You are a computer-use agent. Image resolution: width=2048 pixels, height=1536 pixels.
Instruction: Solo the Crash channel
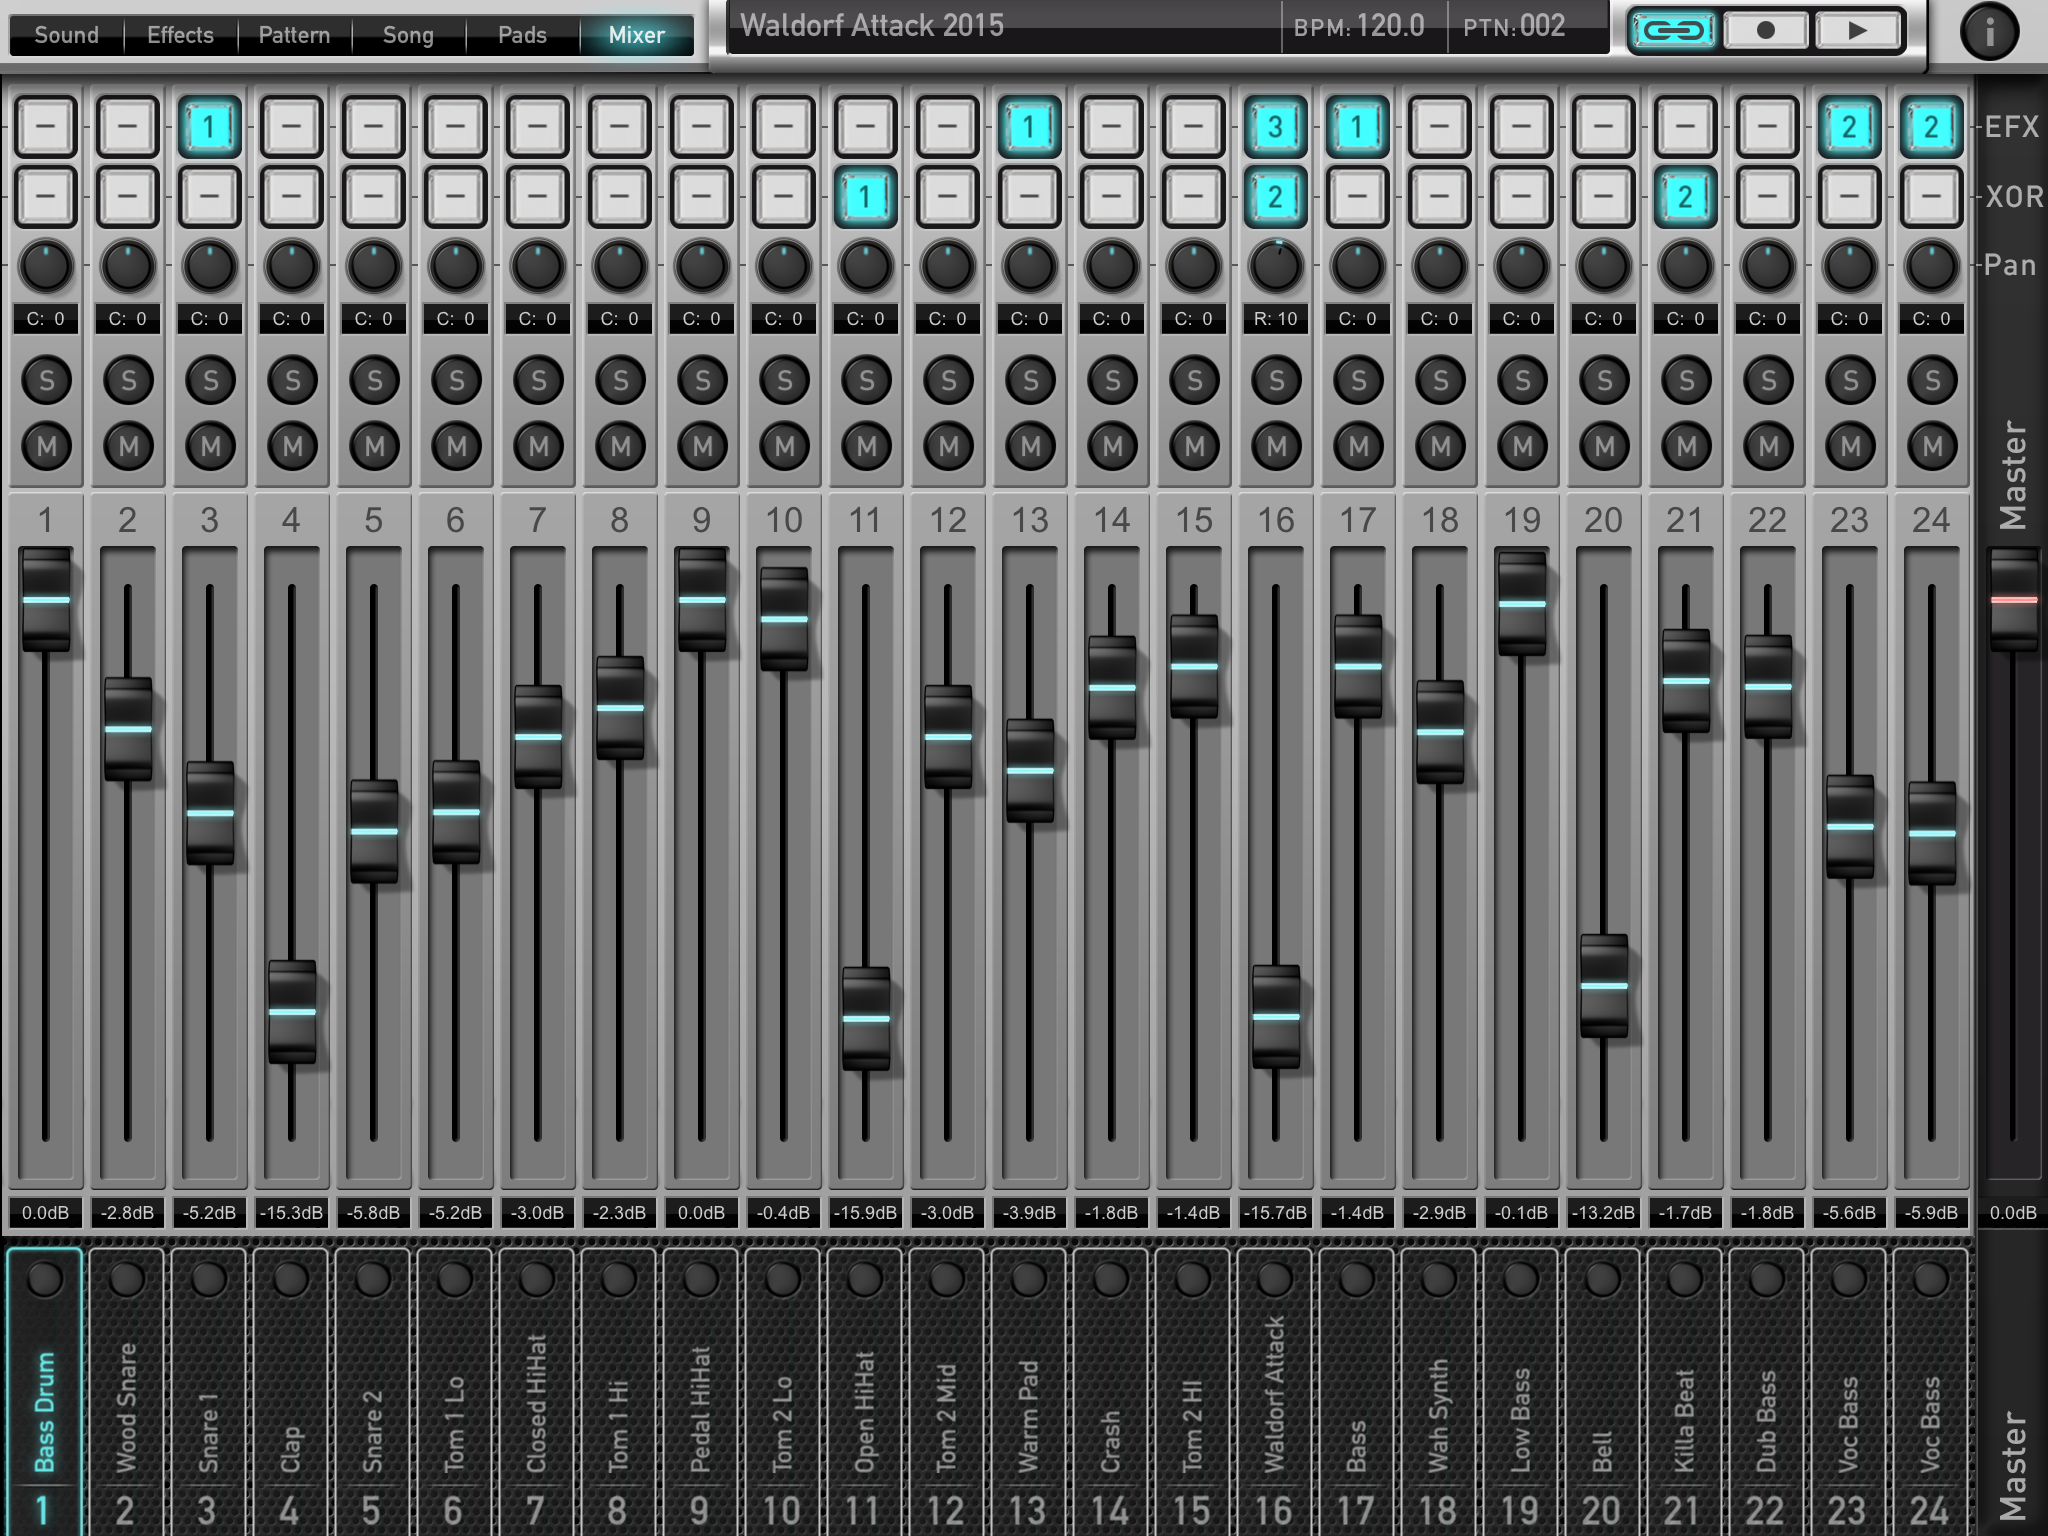1112,379
